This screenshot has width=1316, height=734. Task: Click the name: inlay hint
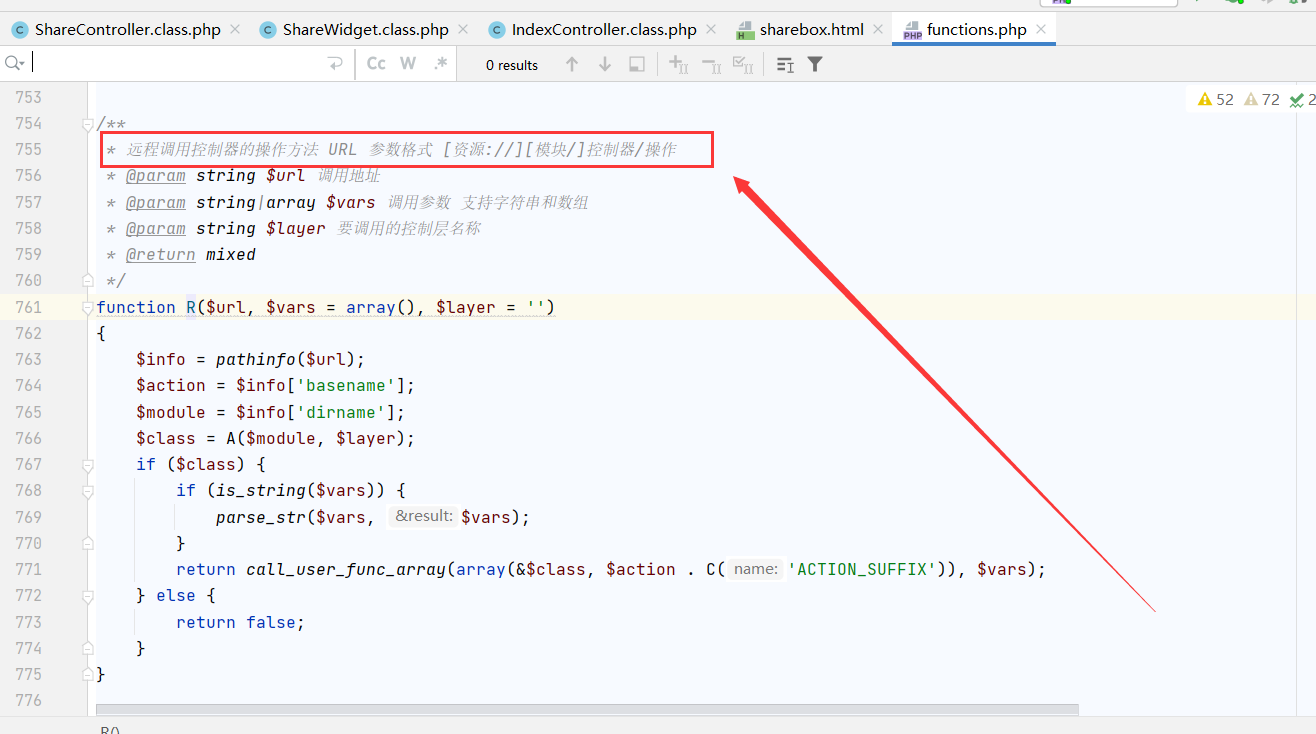tap(754, 569)
